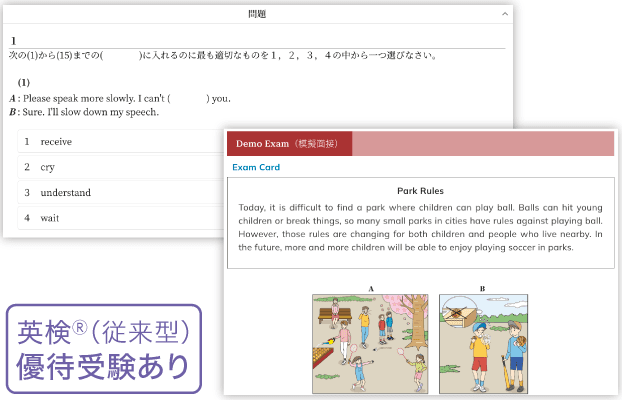Open the Demo Exam tab
Screen dimensions: 622x400
(x=289, y=144)
